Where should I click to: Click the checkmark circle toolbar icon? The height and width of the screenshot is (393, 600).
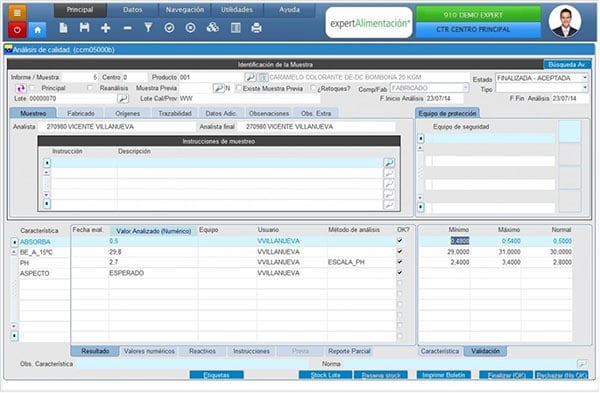(x=169, y=28)
